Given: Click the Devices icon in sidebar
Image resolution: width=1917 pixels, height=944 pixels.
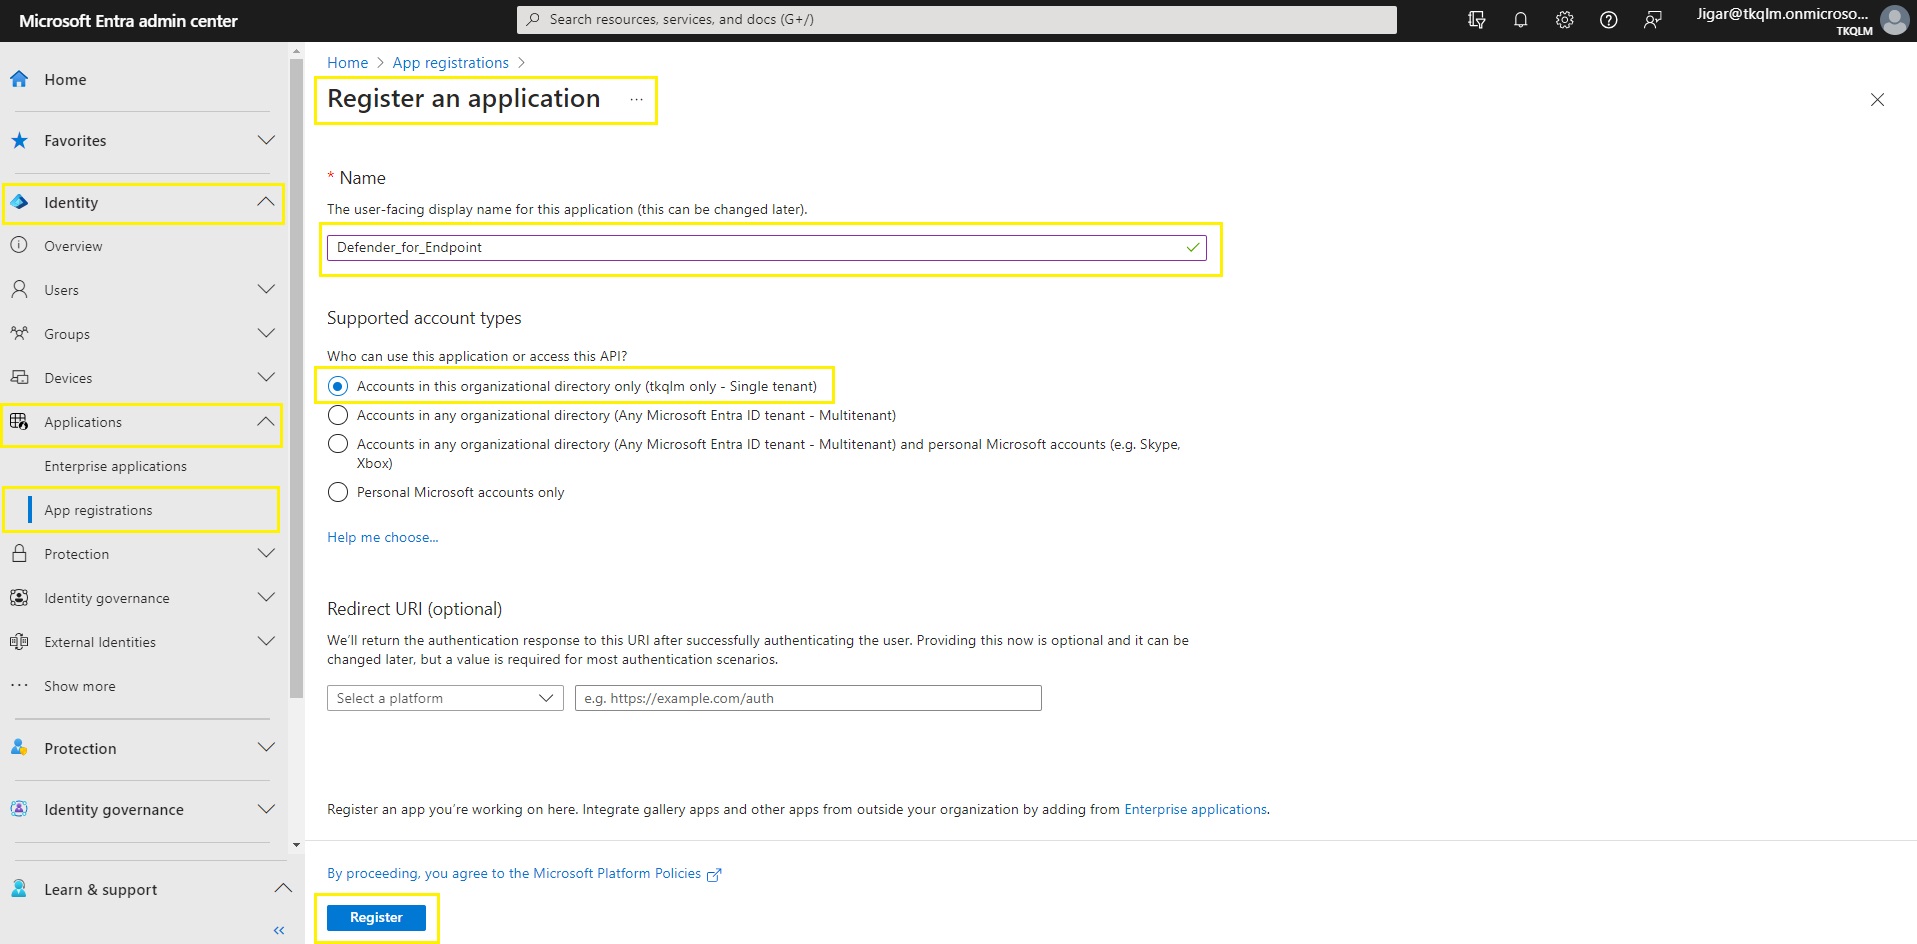Looking at the screenshot, I should point(19,377).
